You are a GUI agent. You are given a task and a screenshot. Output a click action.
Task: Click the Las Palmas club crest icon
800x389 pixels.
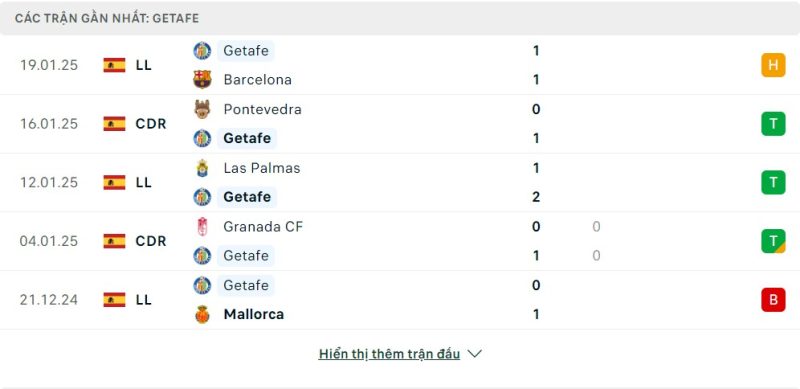click(x=203, y=168)
